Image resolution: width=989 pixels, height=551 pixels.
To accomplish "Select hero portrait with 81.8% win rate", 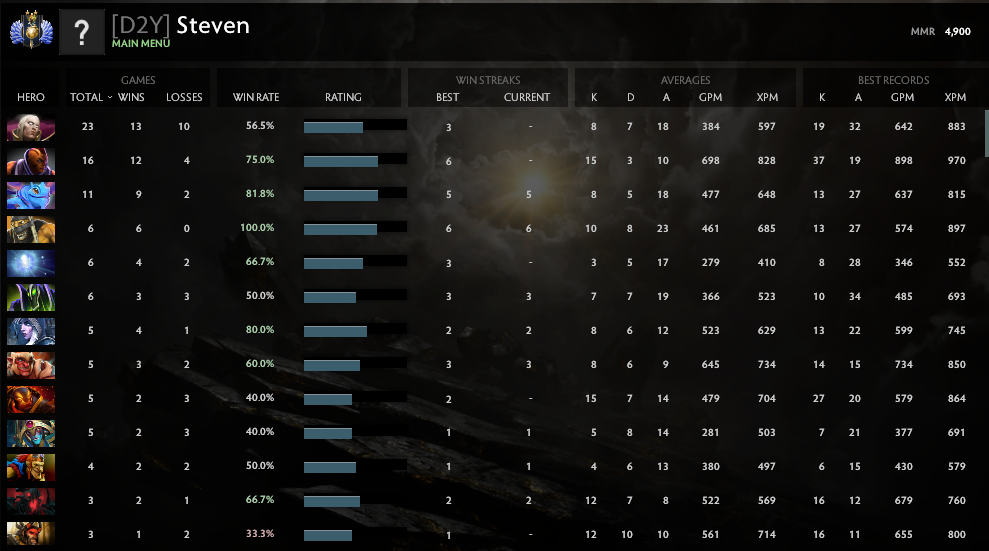I will click(31, 195).
